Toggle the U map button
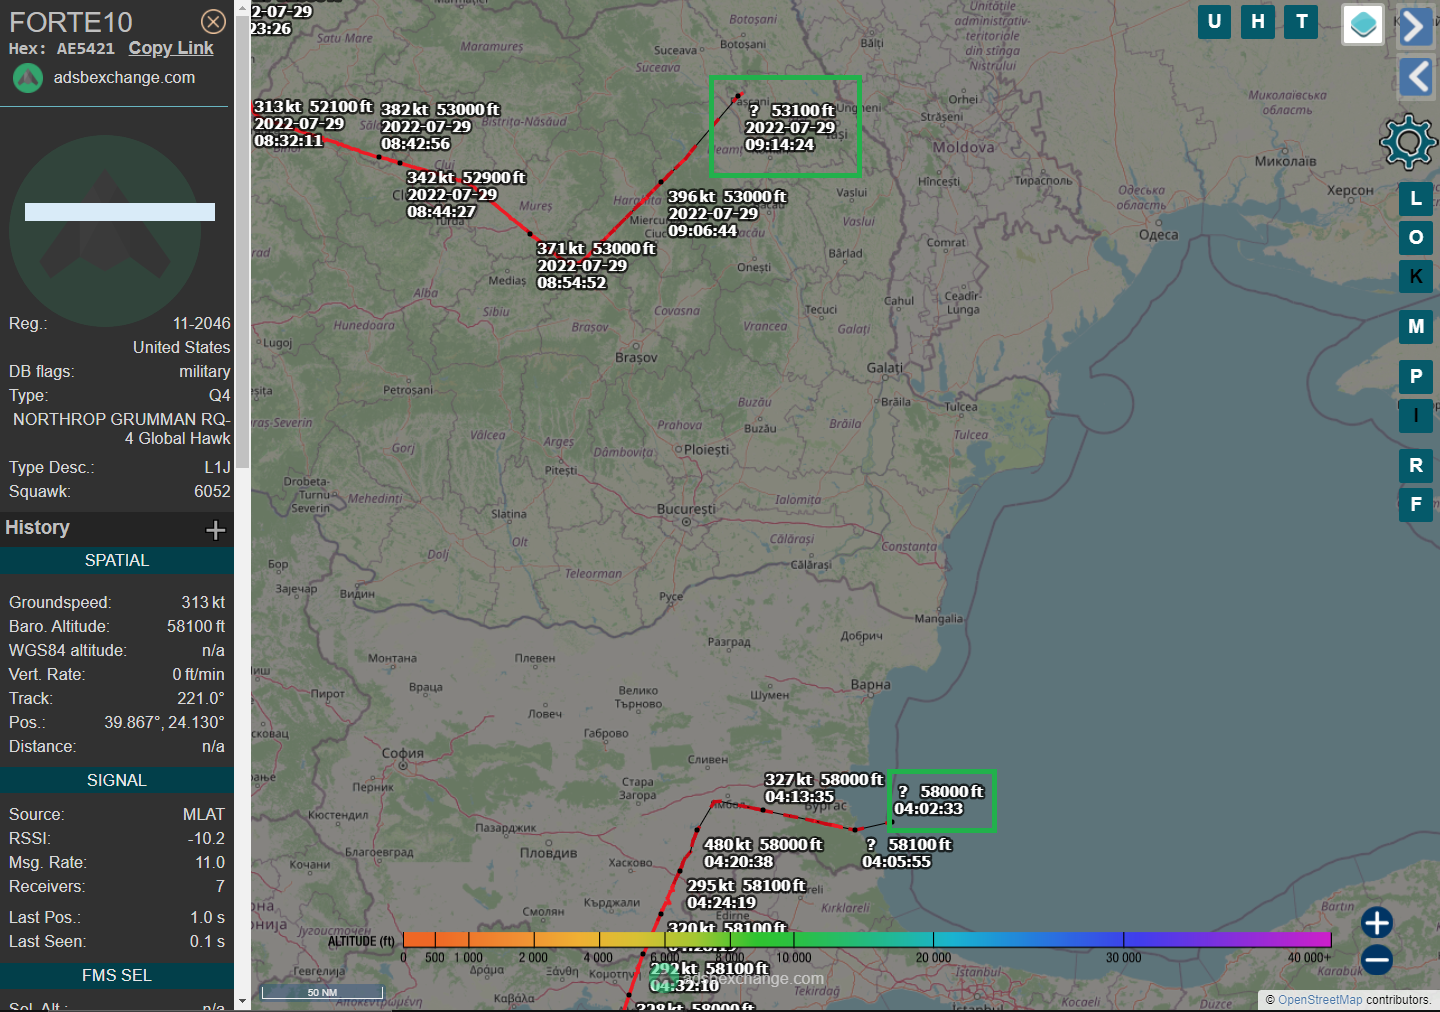 tap(1214, 21)
